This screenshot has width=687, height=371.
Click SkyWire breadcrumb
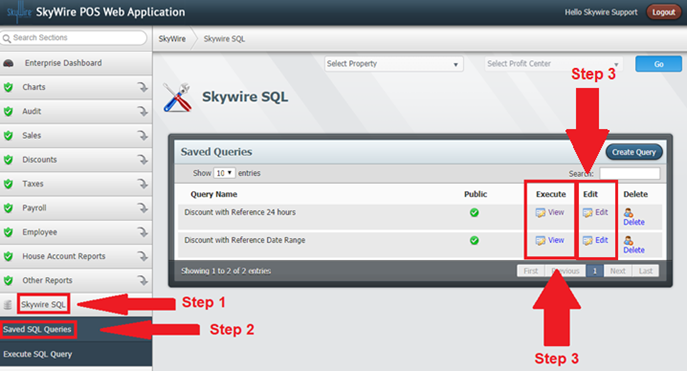pyautogui.click(x=172, y=39)
